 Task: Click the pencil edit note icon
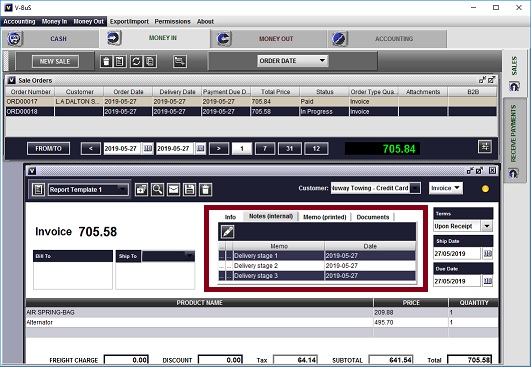pos(227,232)
